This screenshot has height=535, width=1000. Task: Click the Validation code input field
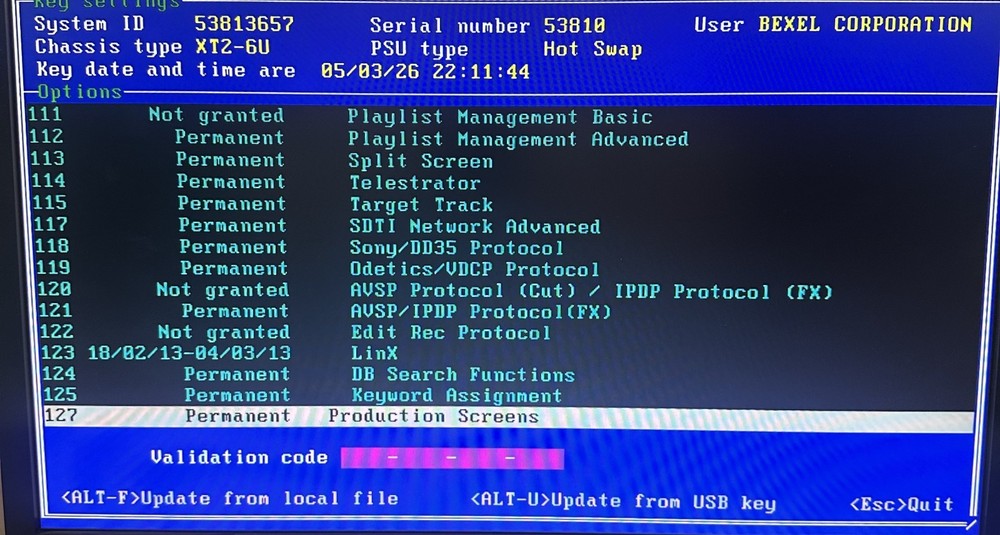[452, 458]
